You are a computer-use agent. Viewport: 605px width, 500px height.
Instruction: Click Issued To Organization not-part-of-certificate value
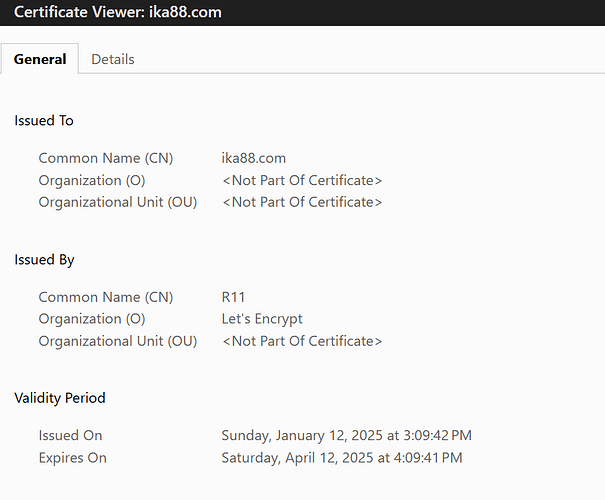point(302,180)
